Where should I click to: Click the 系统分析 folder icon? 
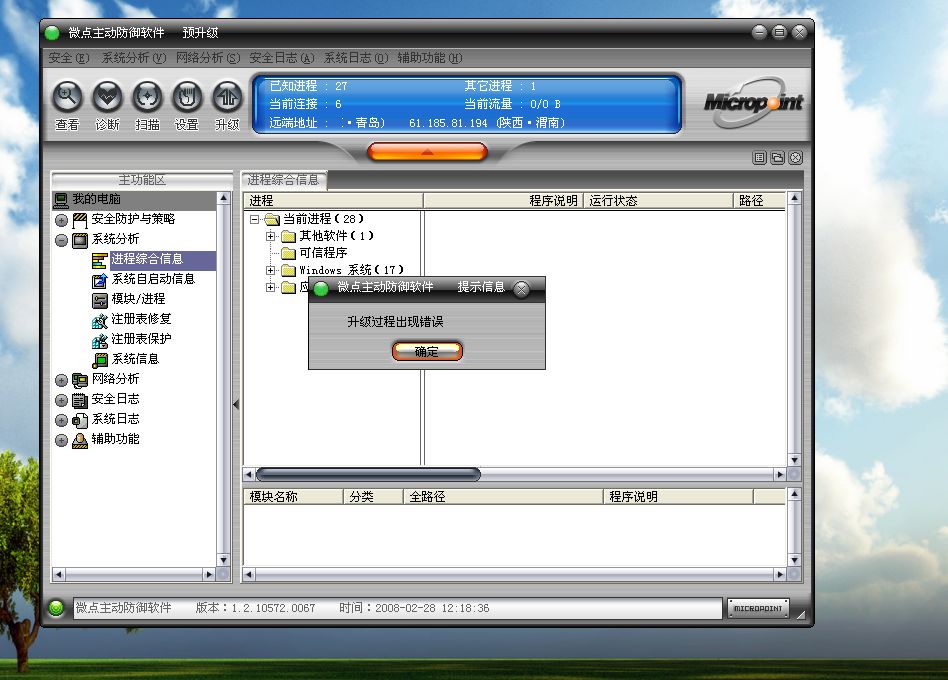[x=80, y=240]
